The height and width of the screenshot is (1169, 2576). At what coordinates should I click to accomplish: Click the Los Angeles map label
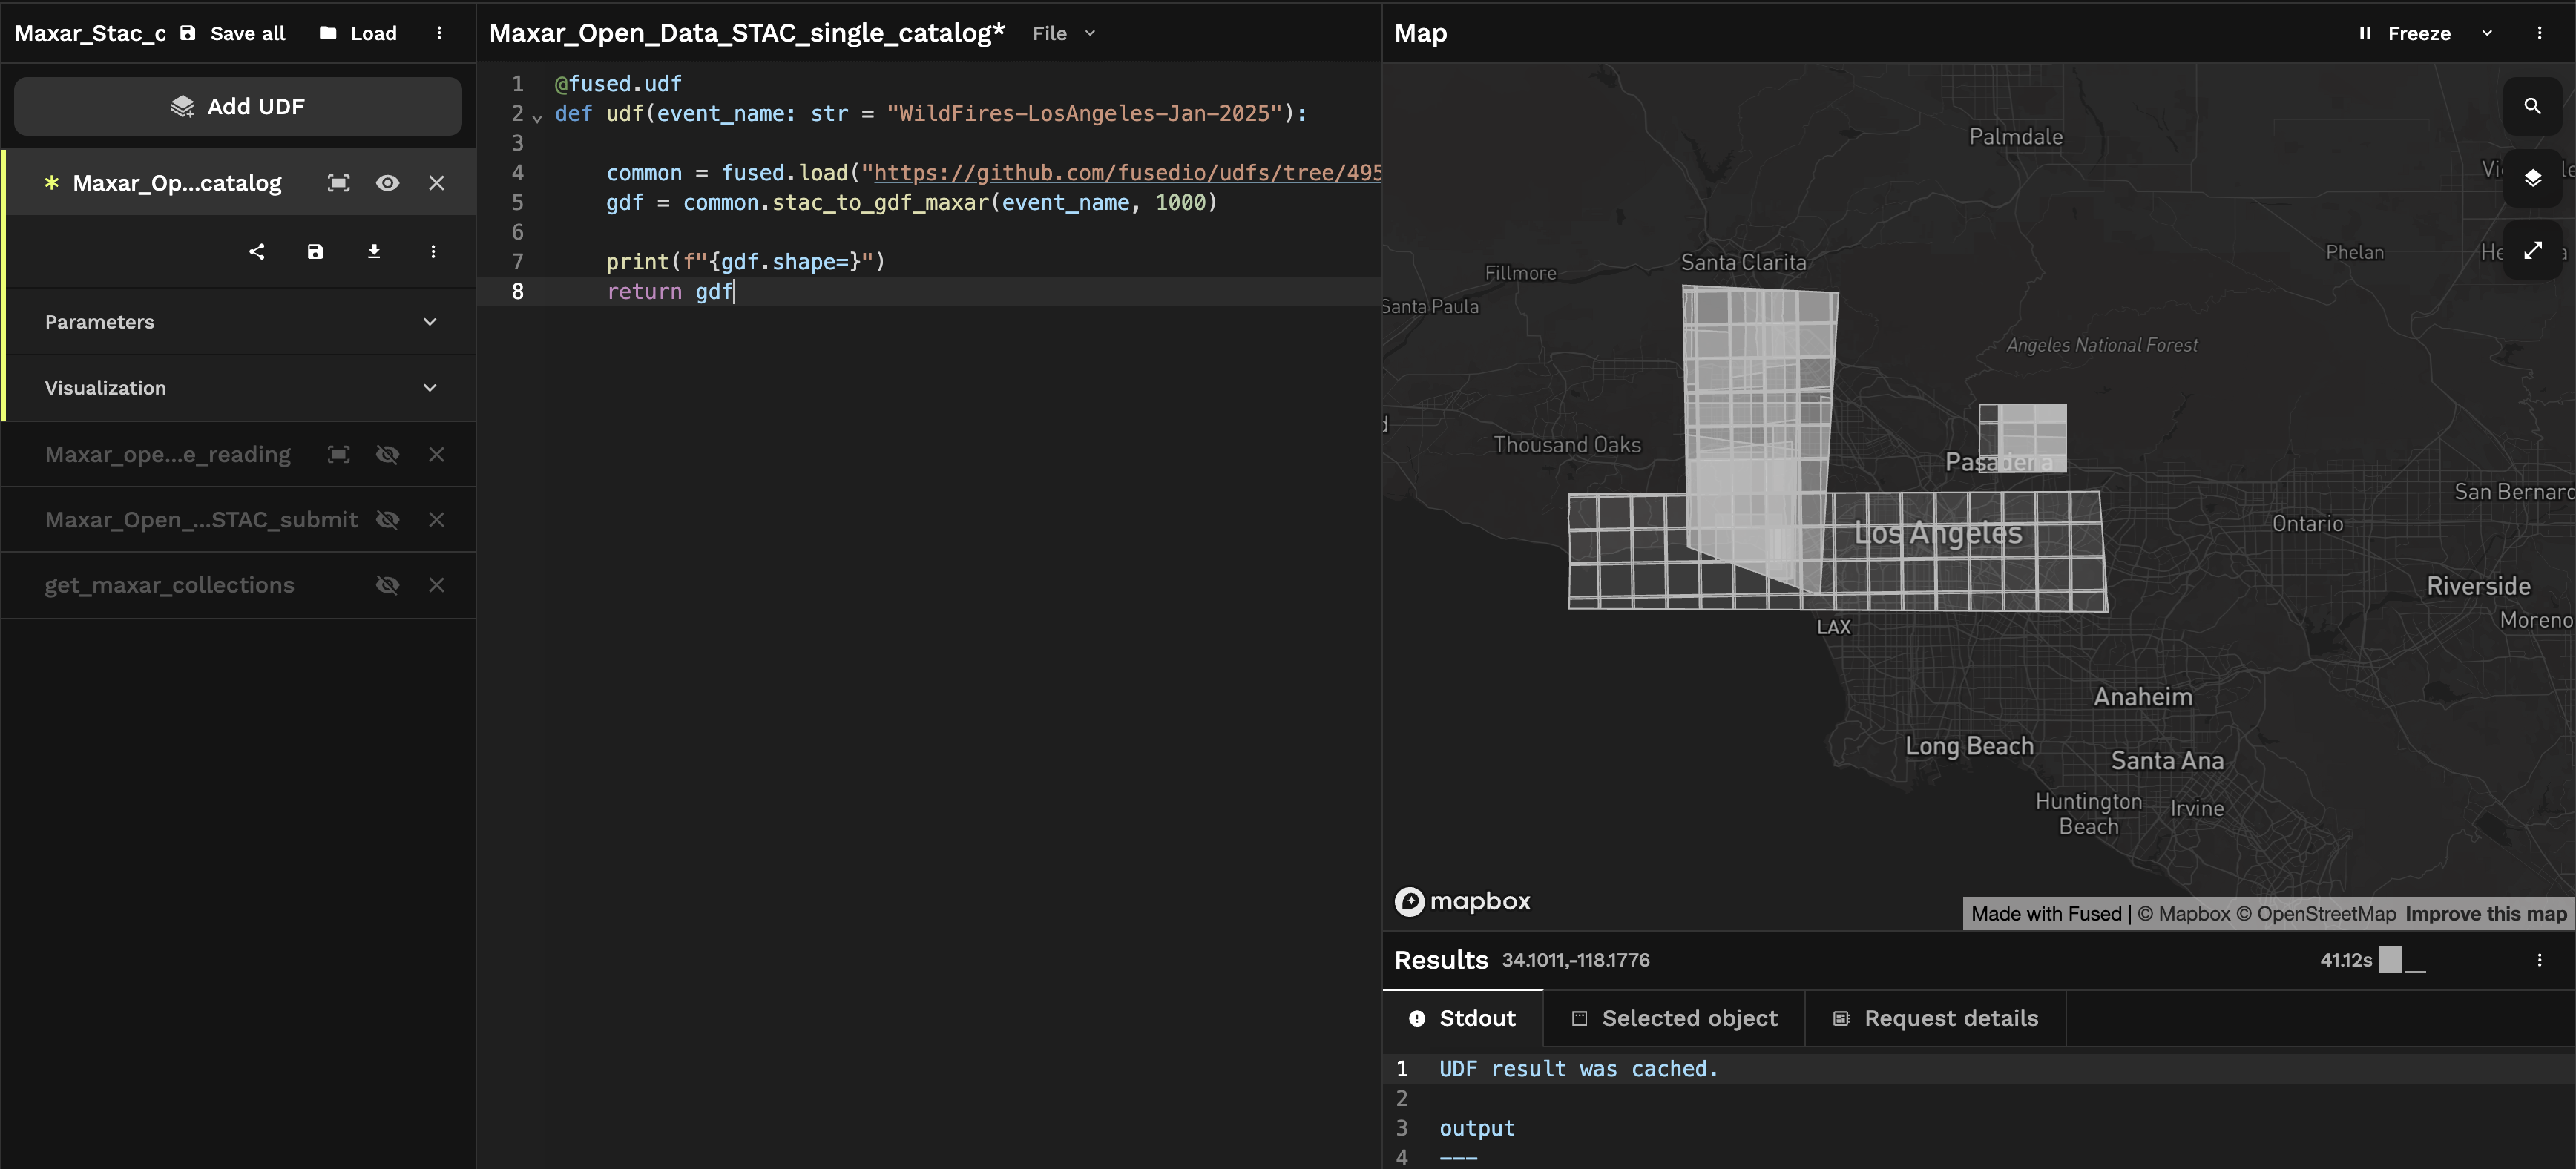[1938, 534]
